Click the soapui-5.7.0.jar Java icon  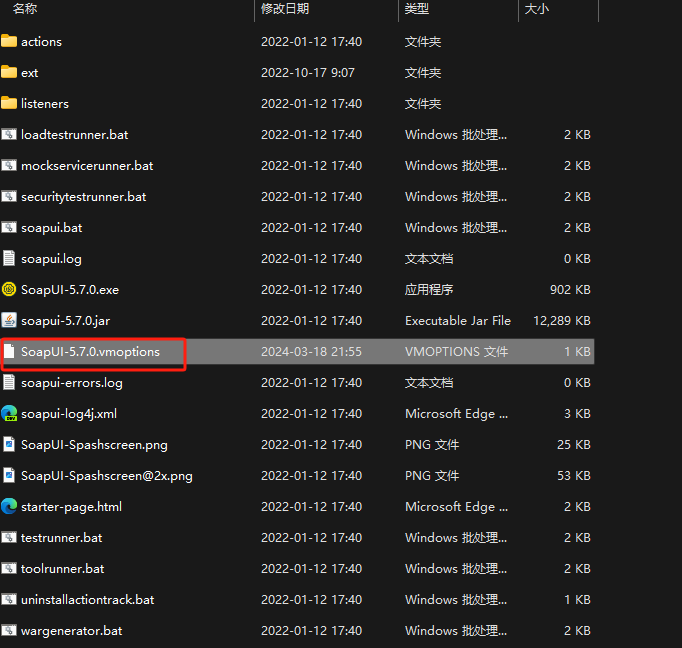[9, 321]
